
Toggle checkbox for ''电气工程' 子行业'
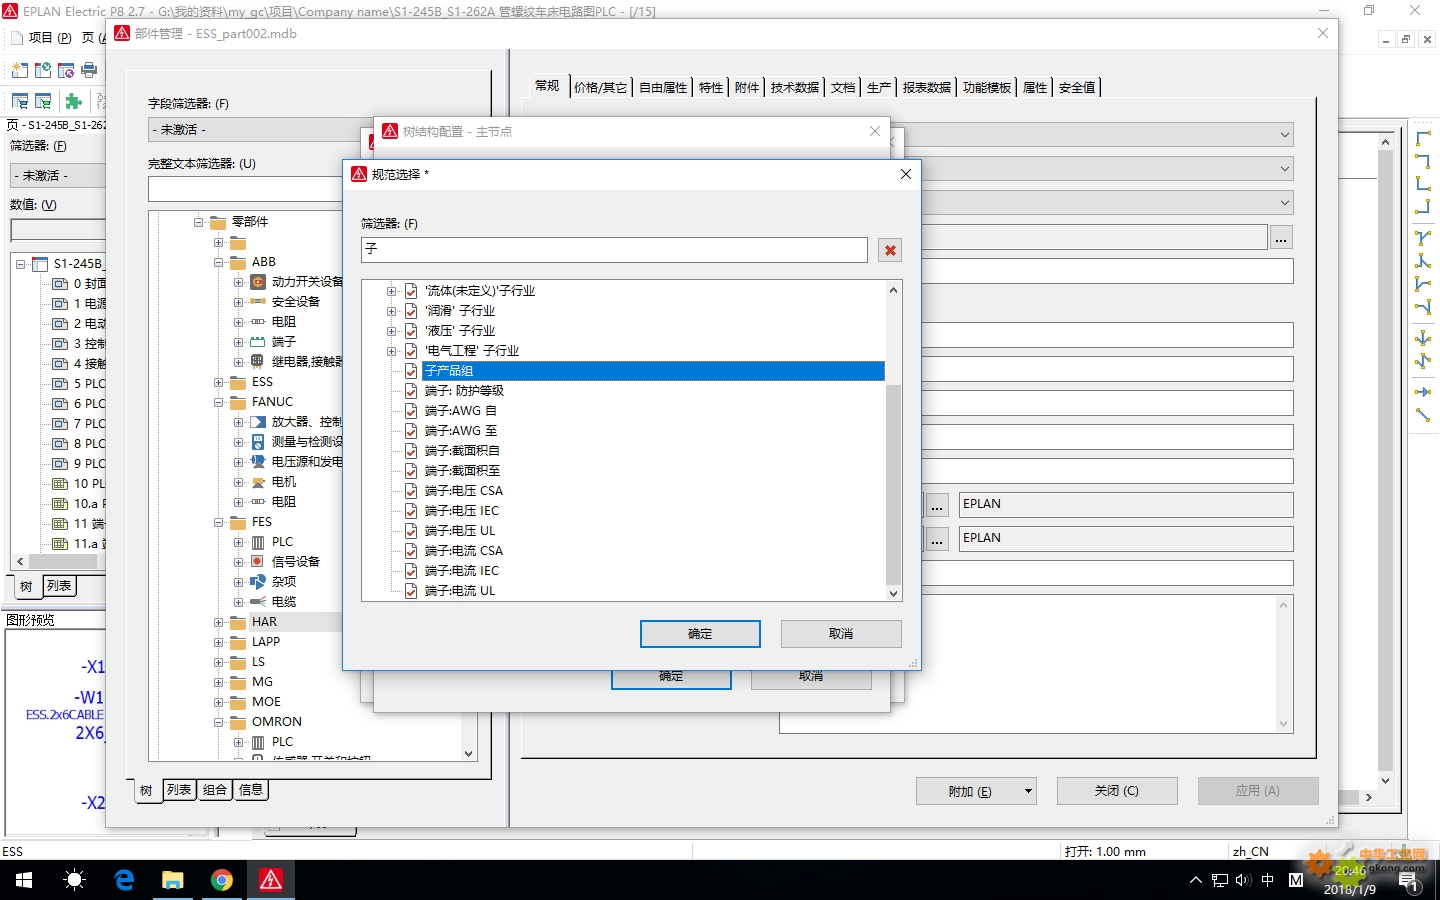(x=411, y=351)
